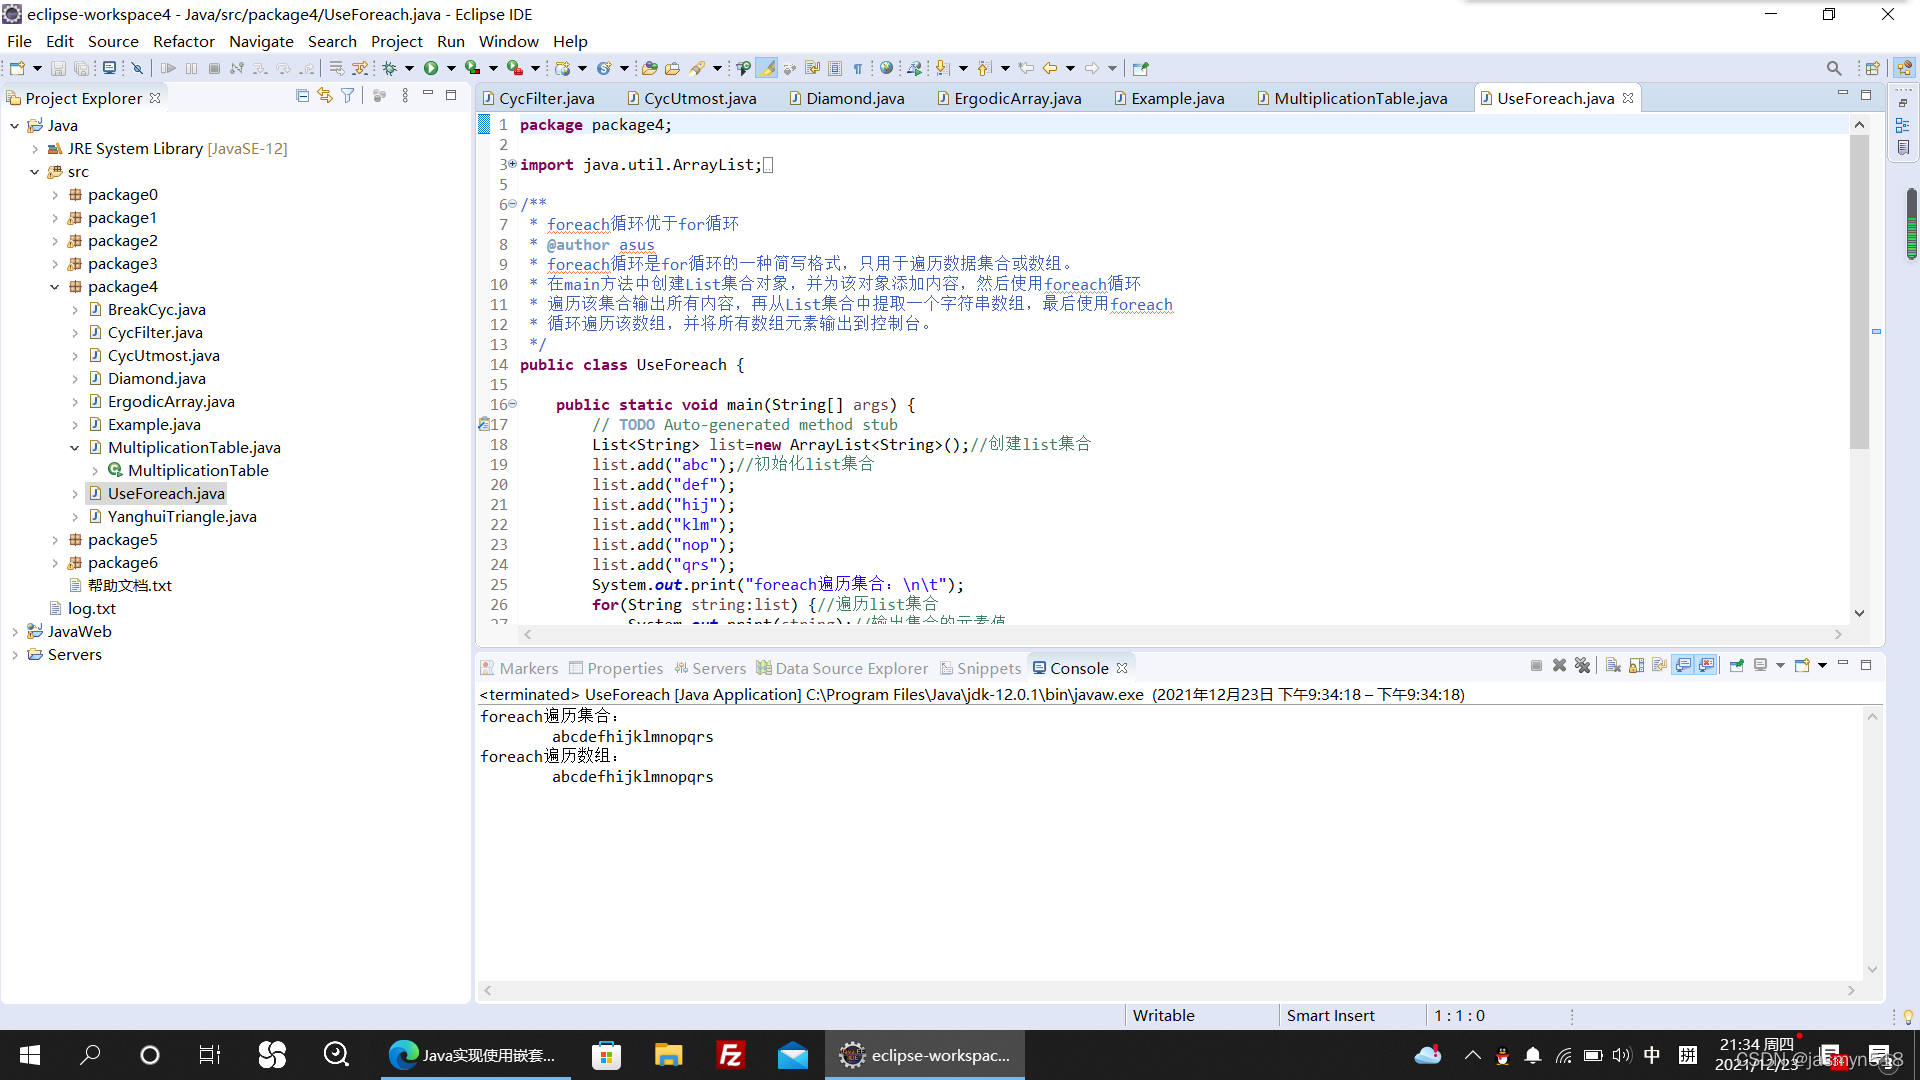Select the Servers project in Project Explorer
Image resolution: width=1920 pixels, height=1080 pixels.
[x=75, y=655]
